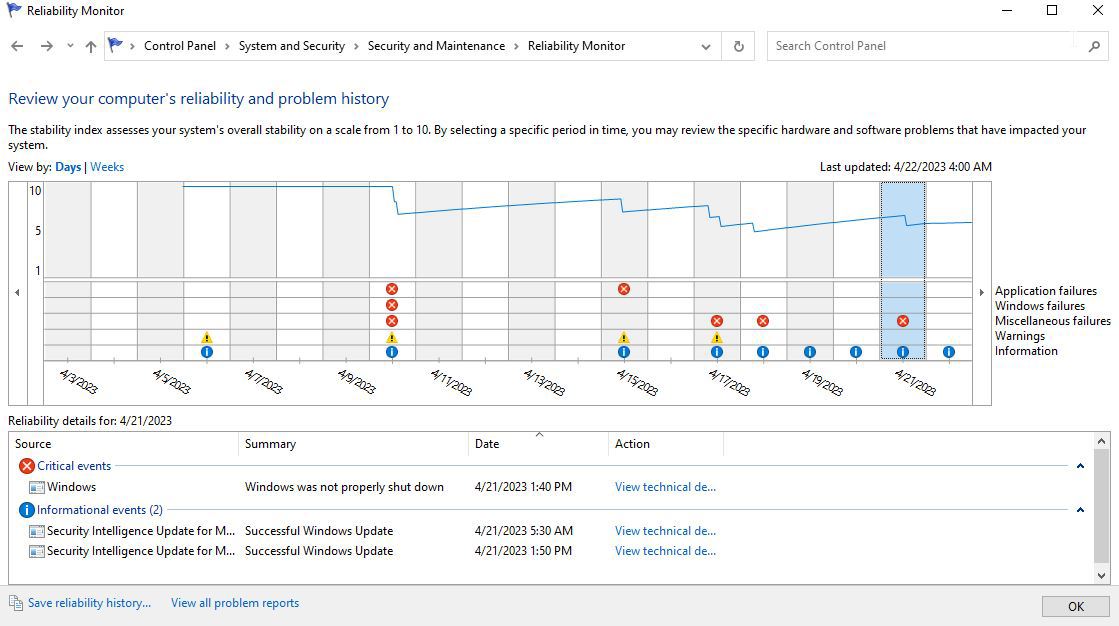Select the 5:30 AM Security Intelligence Update row
1119x626 pixels.
(550, 531)
